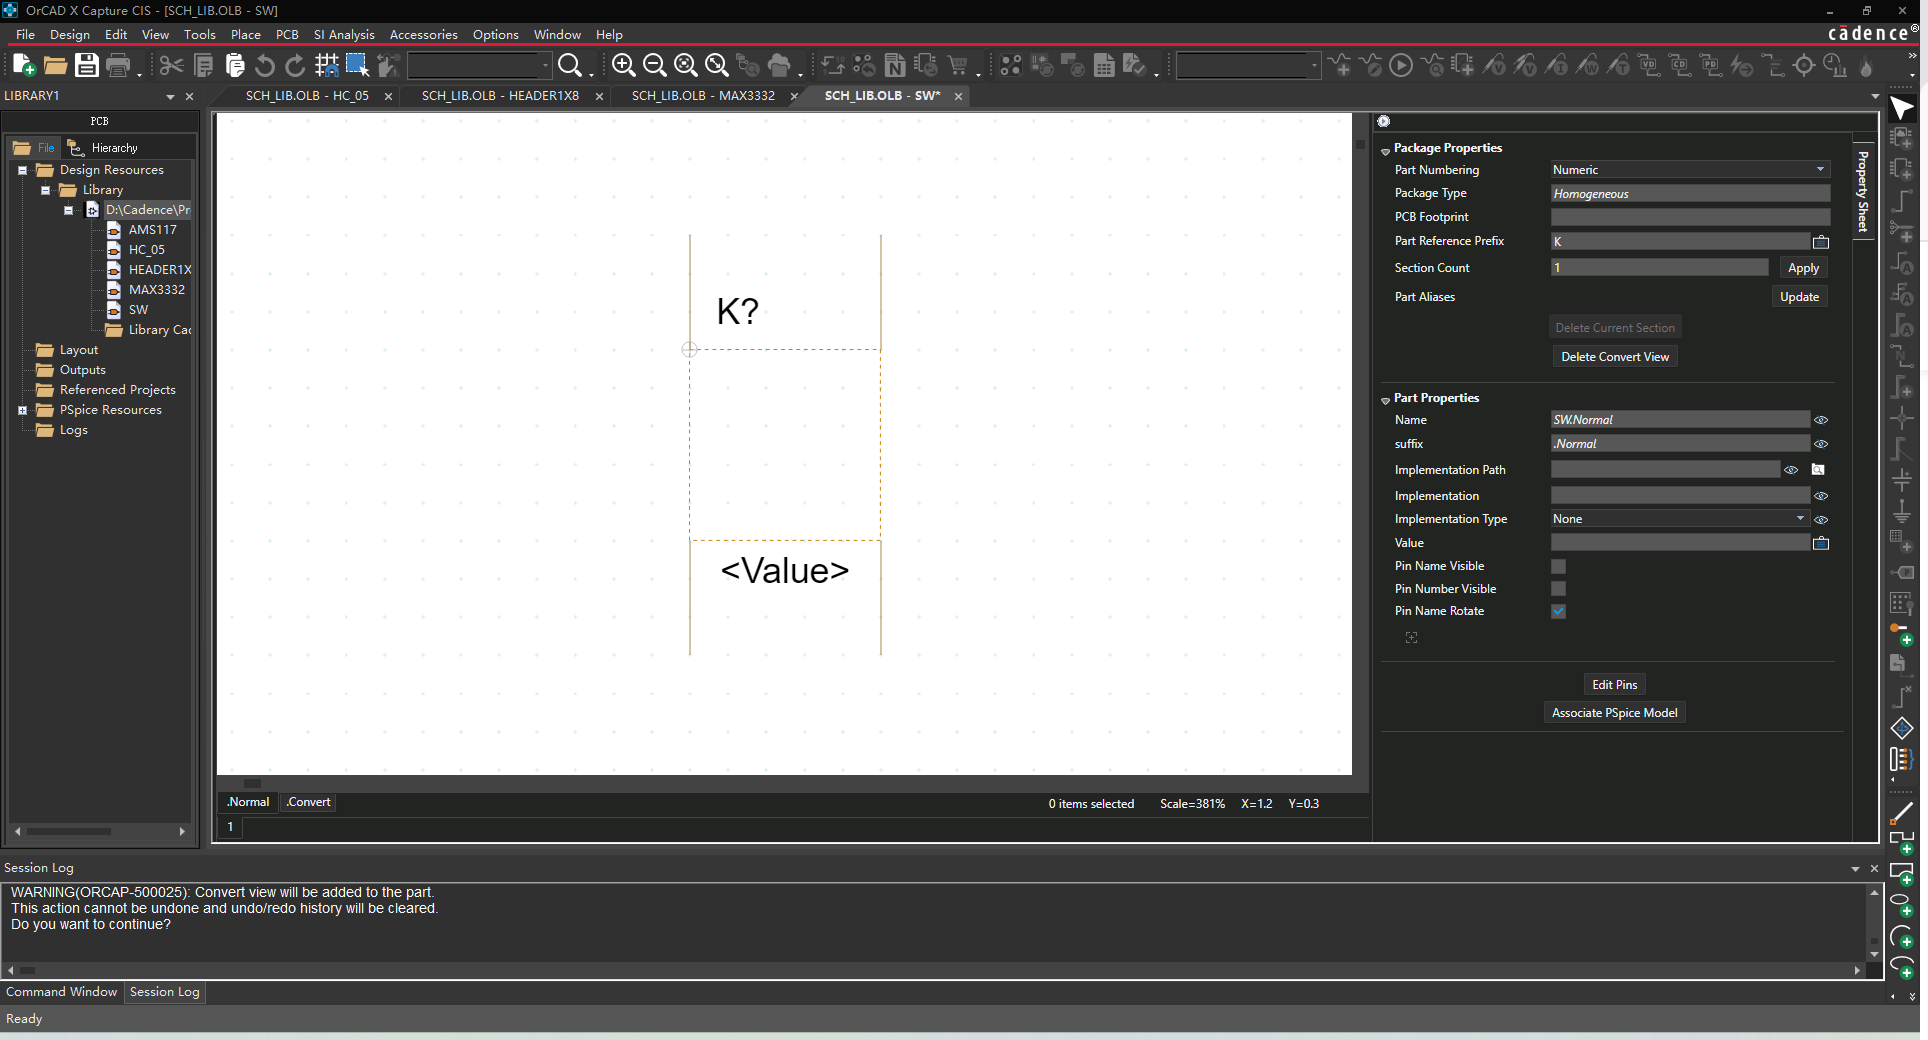
Task: Click the Edit Pins button
Action: [1614, 685]
